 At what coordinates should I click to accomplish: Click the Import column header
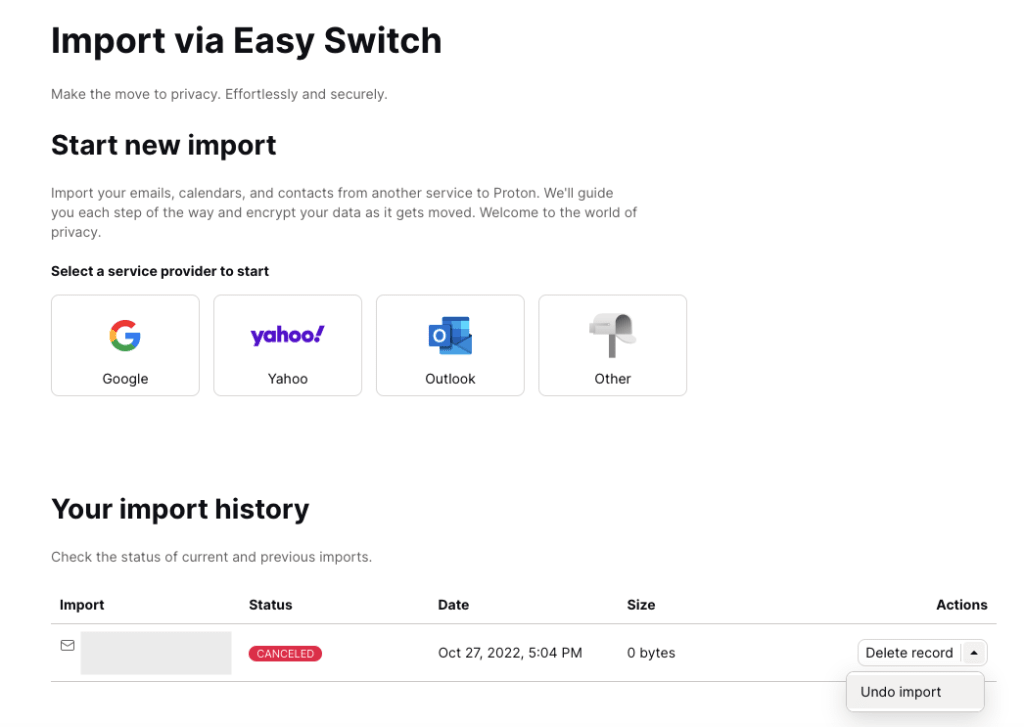click(82, 605)
